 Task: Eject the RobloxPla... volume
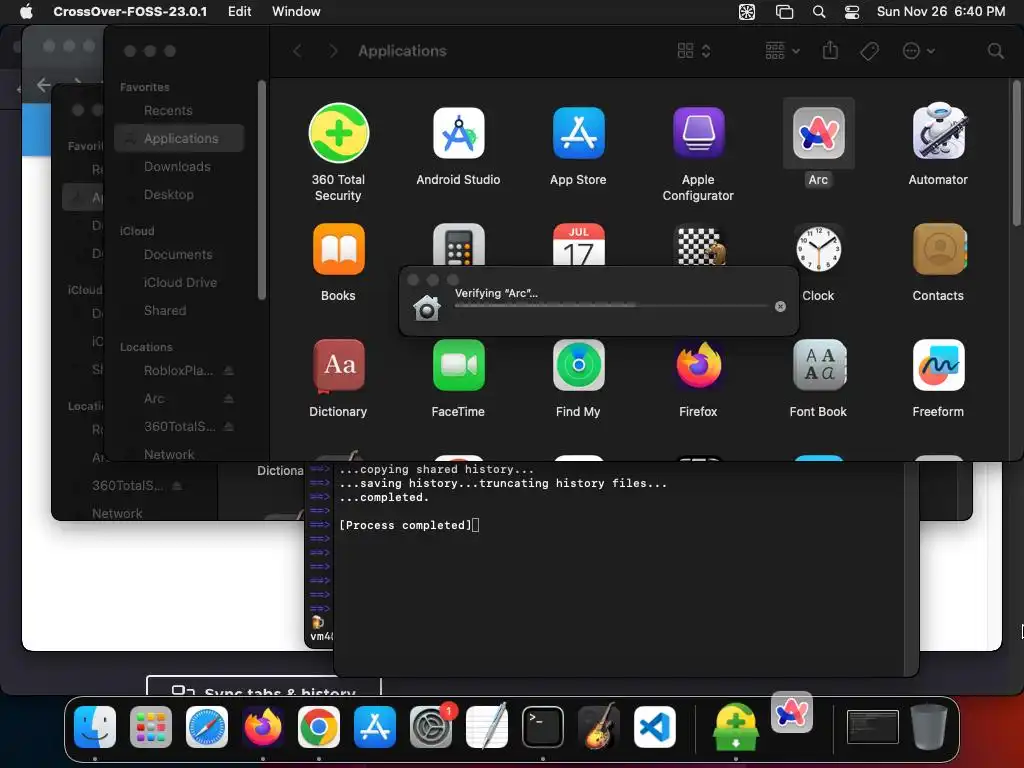tap(229, 370)
